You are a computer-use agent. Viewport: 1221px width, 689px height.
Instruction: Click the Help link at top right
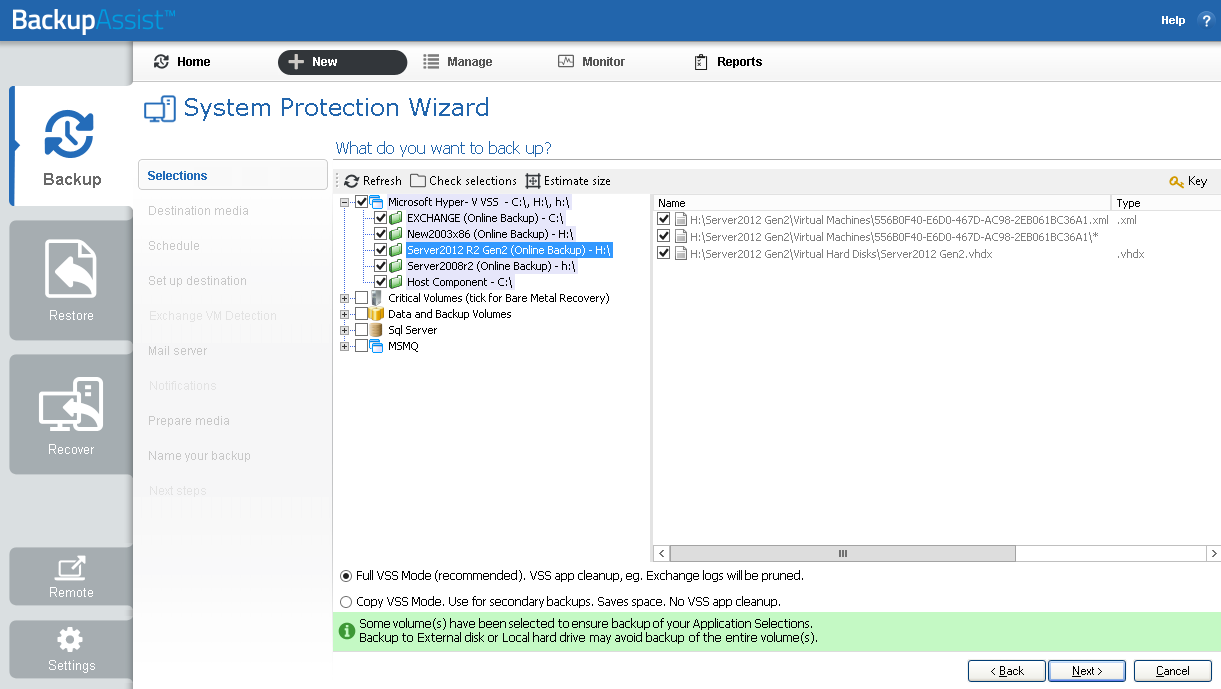(x=1173, y=20)
